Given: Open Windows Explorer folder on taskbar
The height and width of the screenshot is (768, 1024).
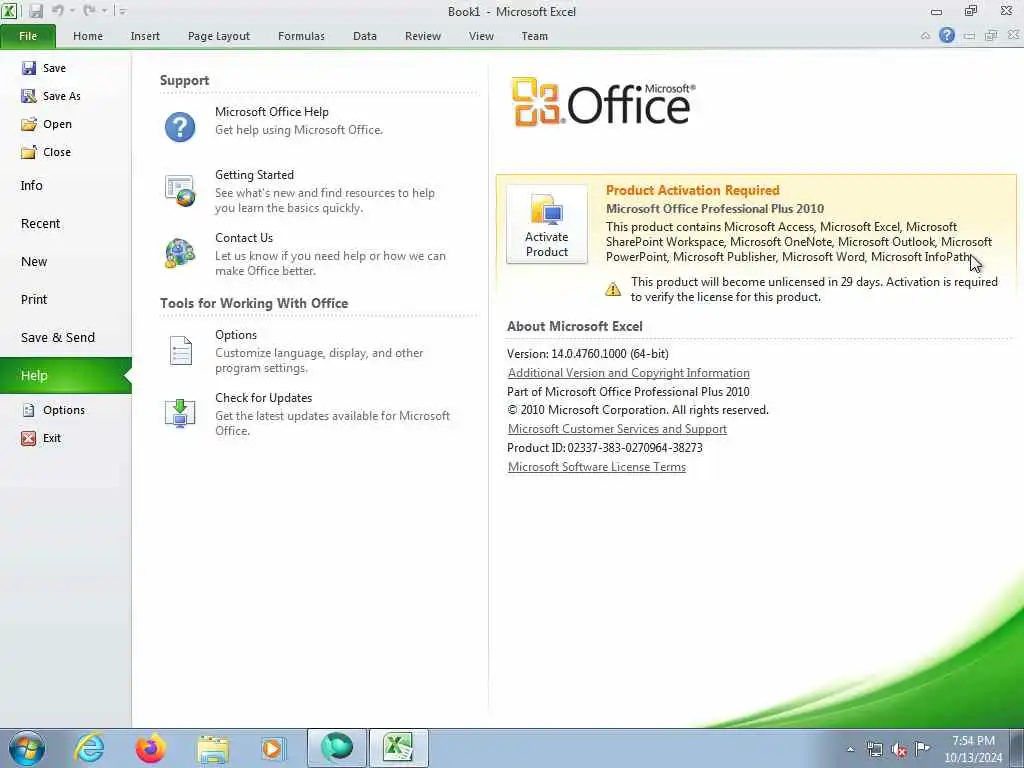Looking at the screenshot, I should 213,748.
